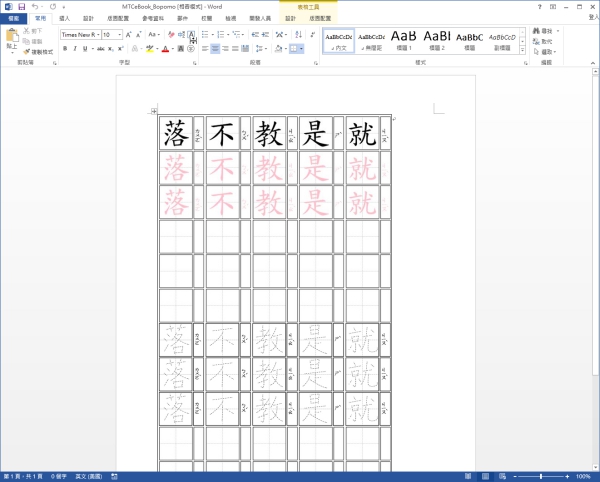
Task: Switch to the Mailings (郵件) tab
Action: pos(183,18)
